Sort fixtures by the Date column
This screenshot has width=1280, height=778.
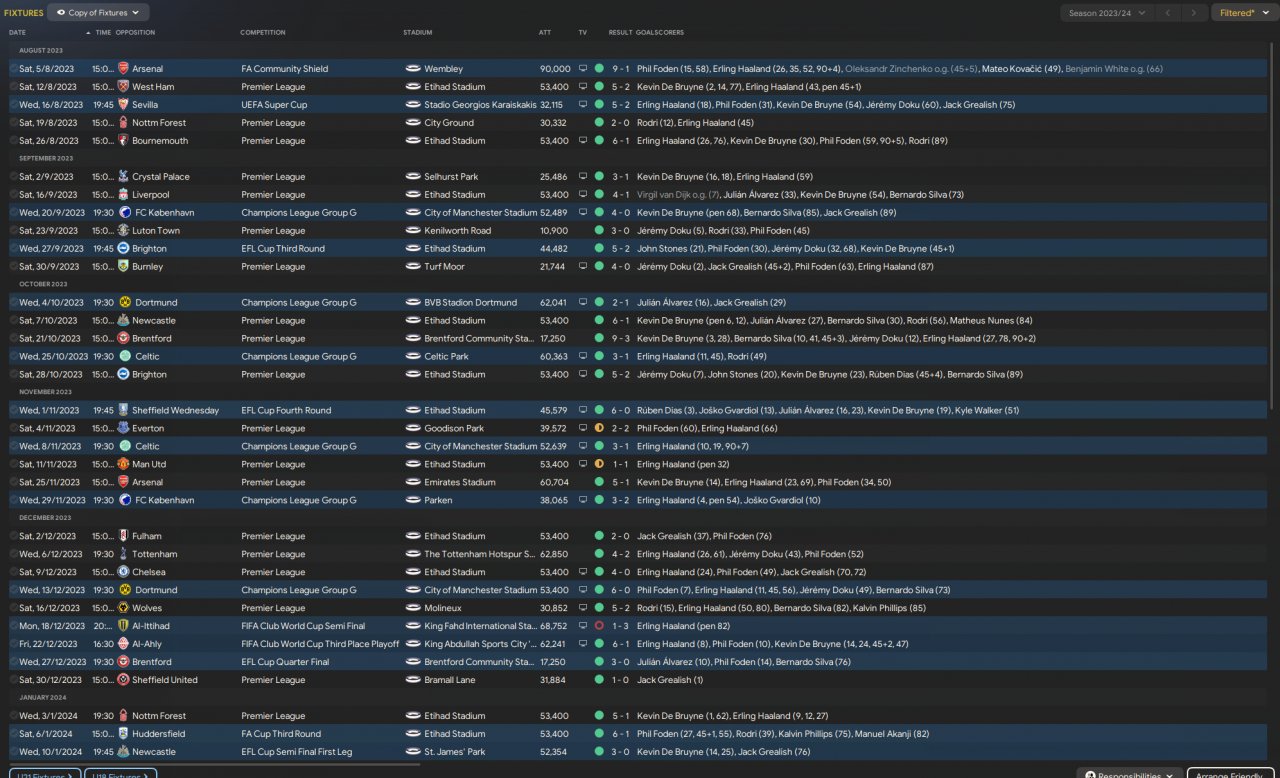click(x=18, y=33)
